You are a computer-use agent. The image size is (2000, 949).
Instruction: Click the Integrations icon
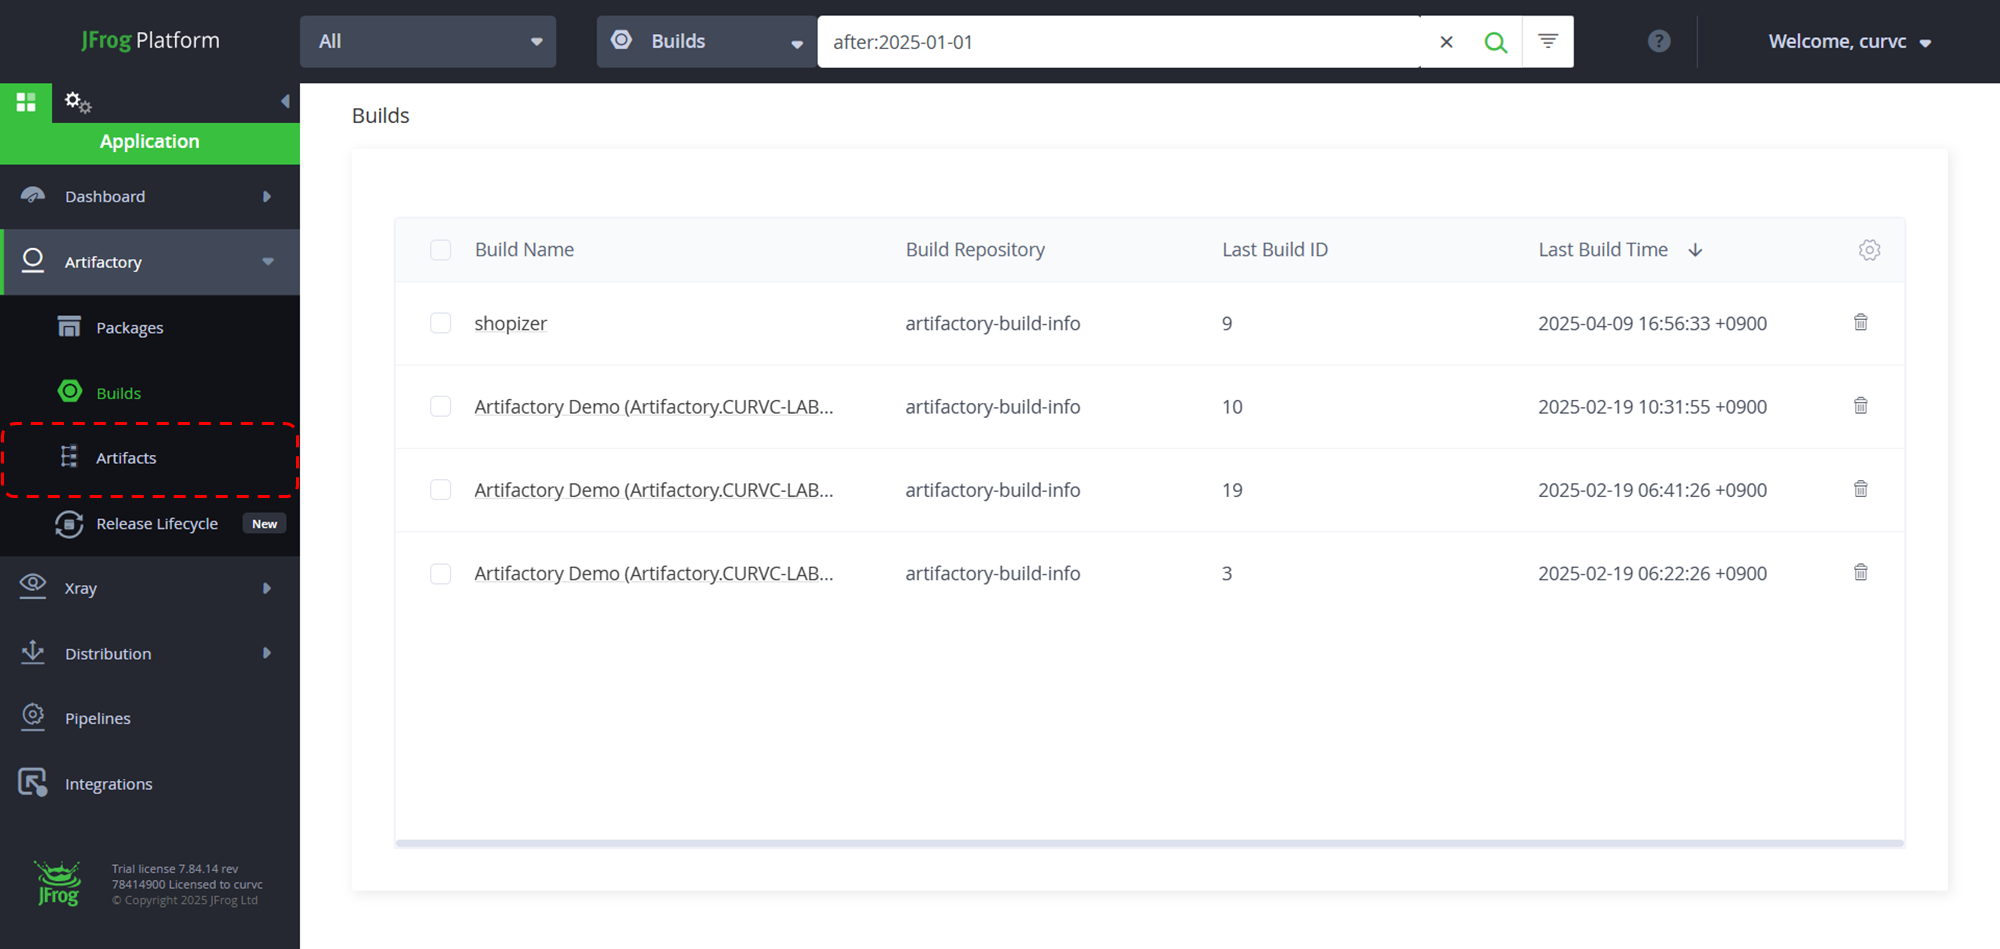click(33, 783)
